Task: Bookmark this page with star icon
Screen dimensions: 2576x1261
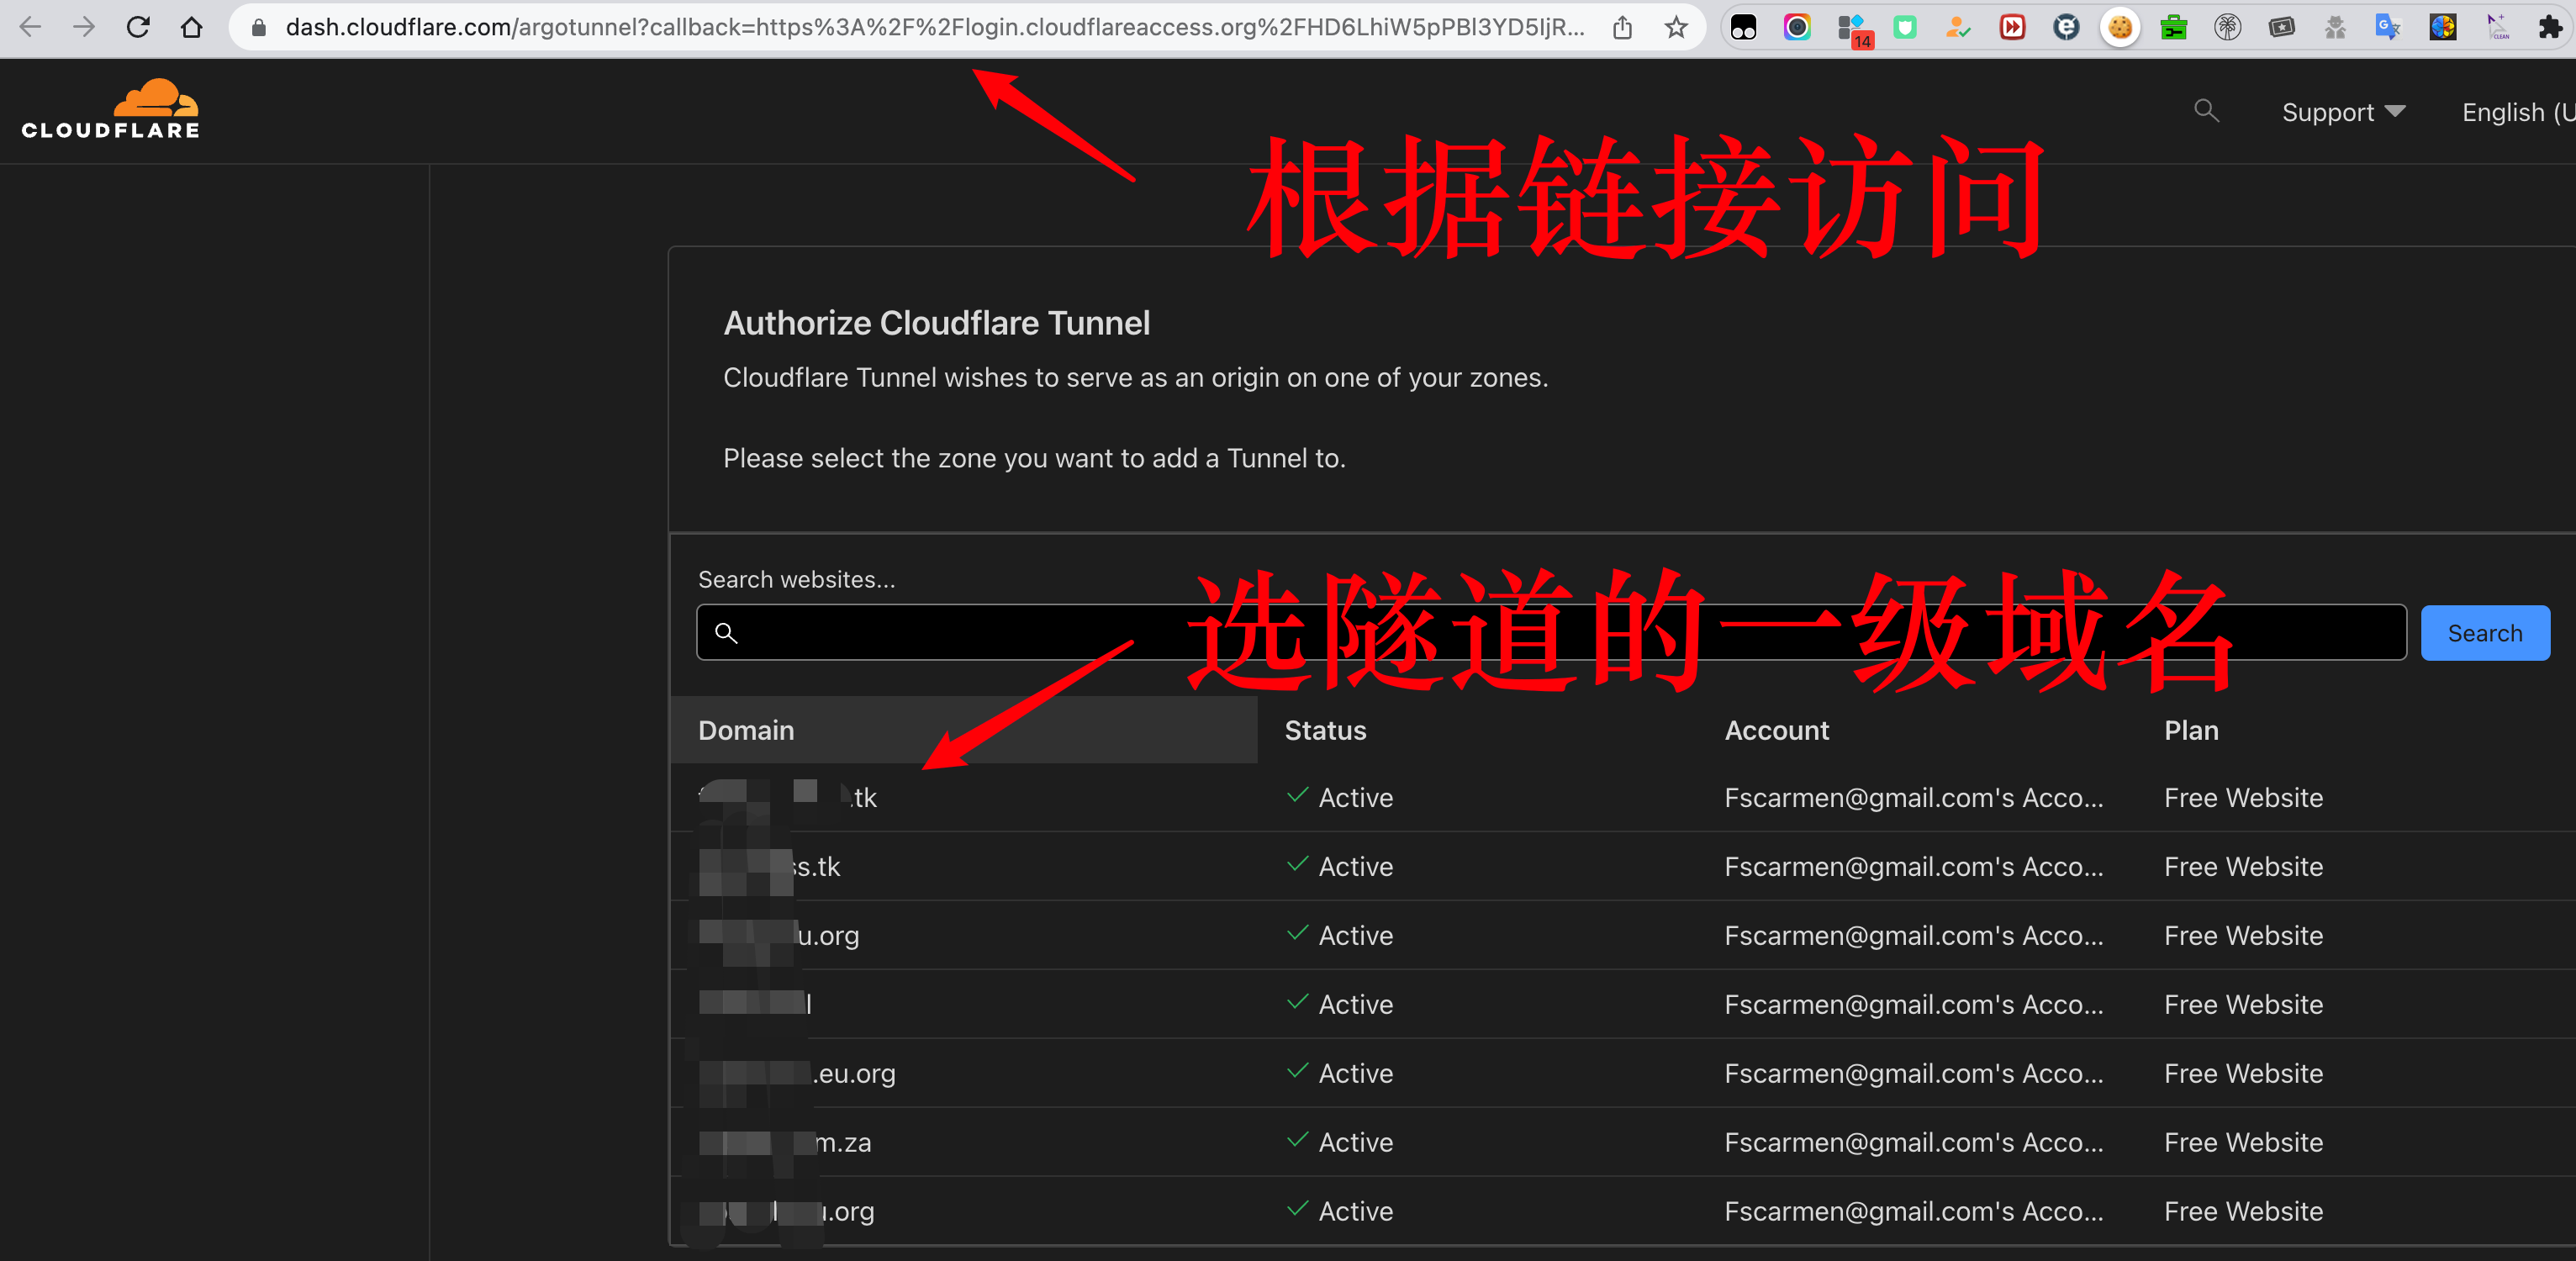Action: tap(1676, 27)
